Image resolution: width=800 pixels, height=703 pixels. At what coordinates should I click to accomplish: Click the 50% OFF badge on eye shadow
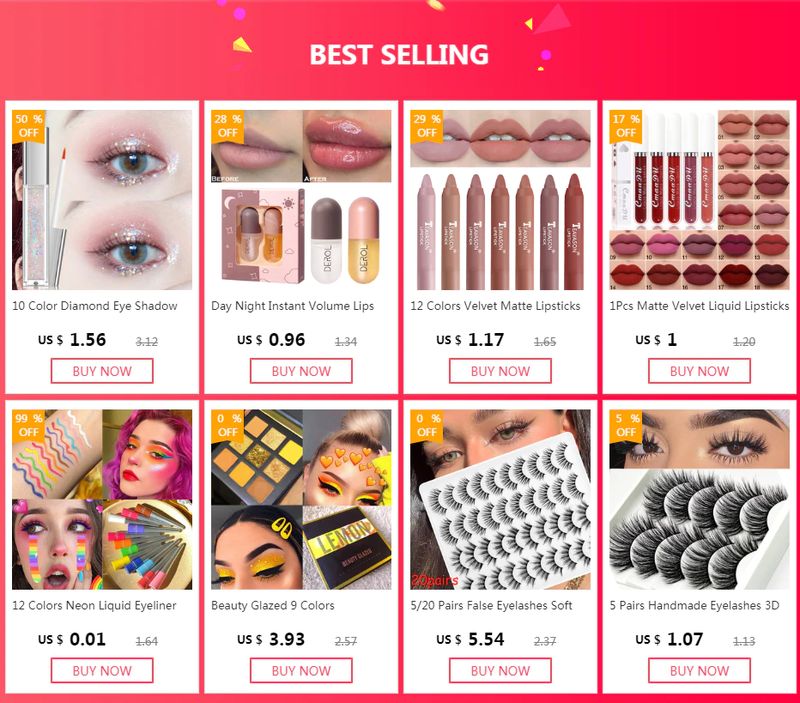29,126
